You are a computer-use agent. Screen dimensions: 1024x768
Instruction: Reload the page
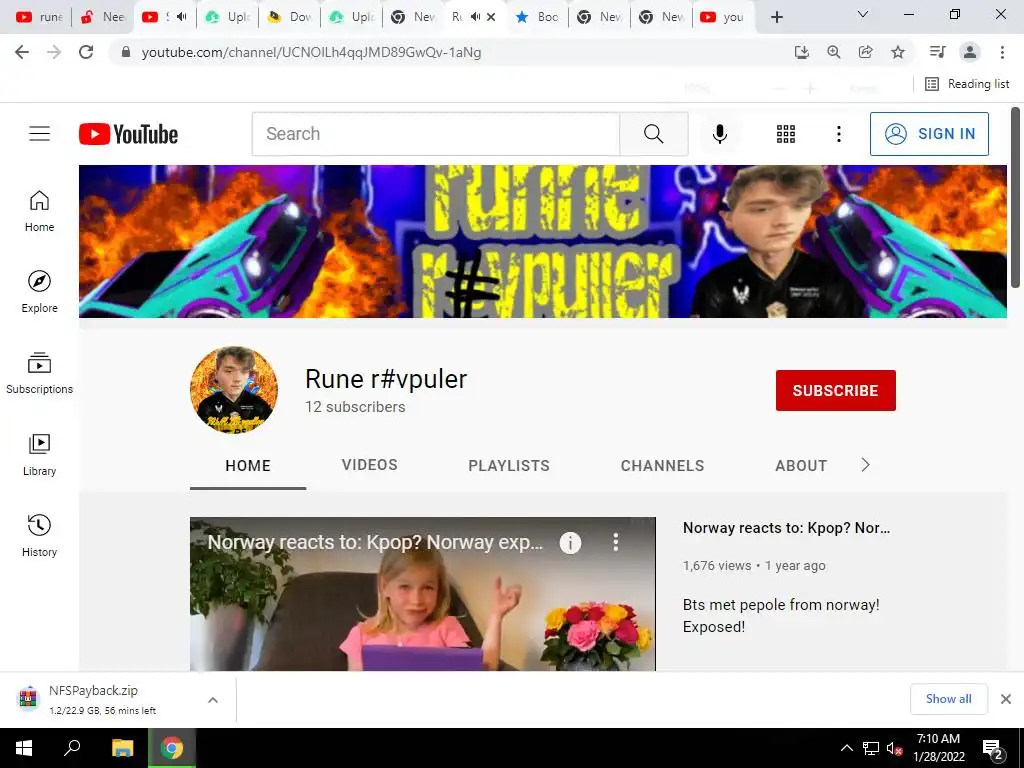(86, 52)
